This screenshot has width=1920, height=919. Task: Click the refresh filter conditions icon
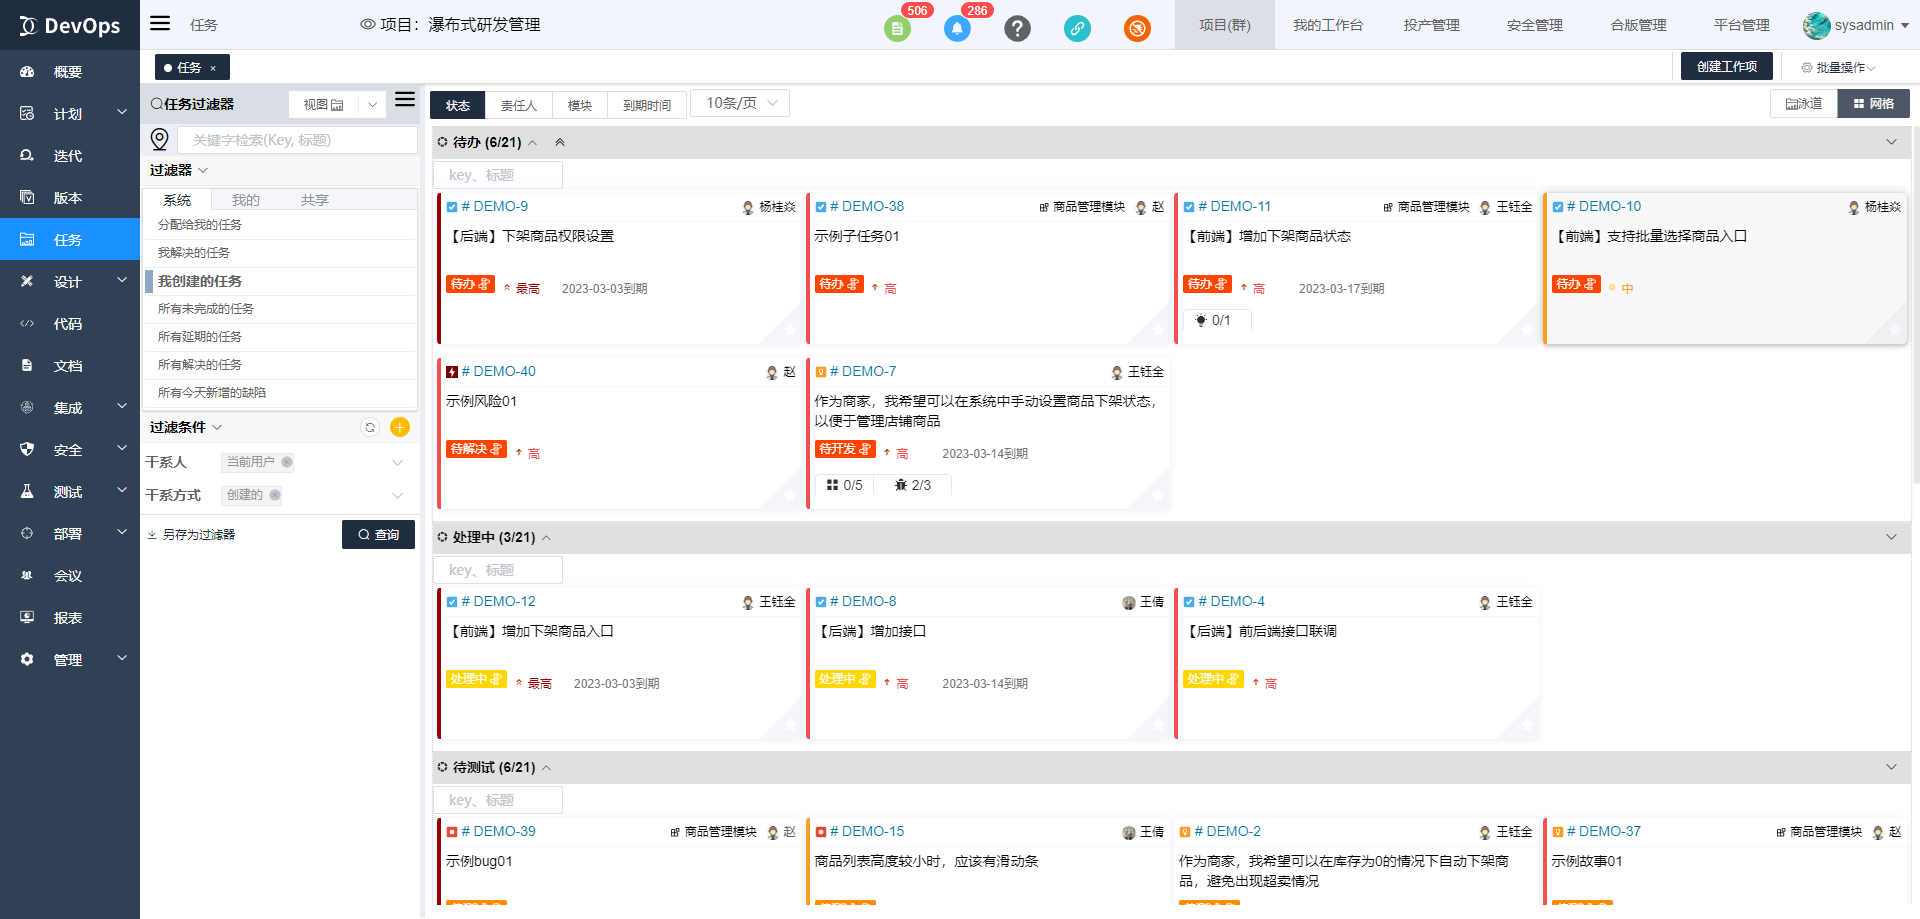click(370, 427)
